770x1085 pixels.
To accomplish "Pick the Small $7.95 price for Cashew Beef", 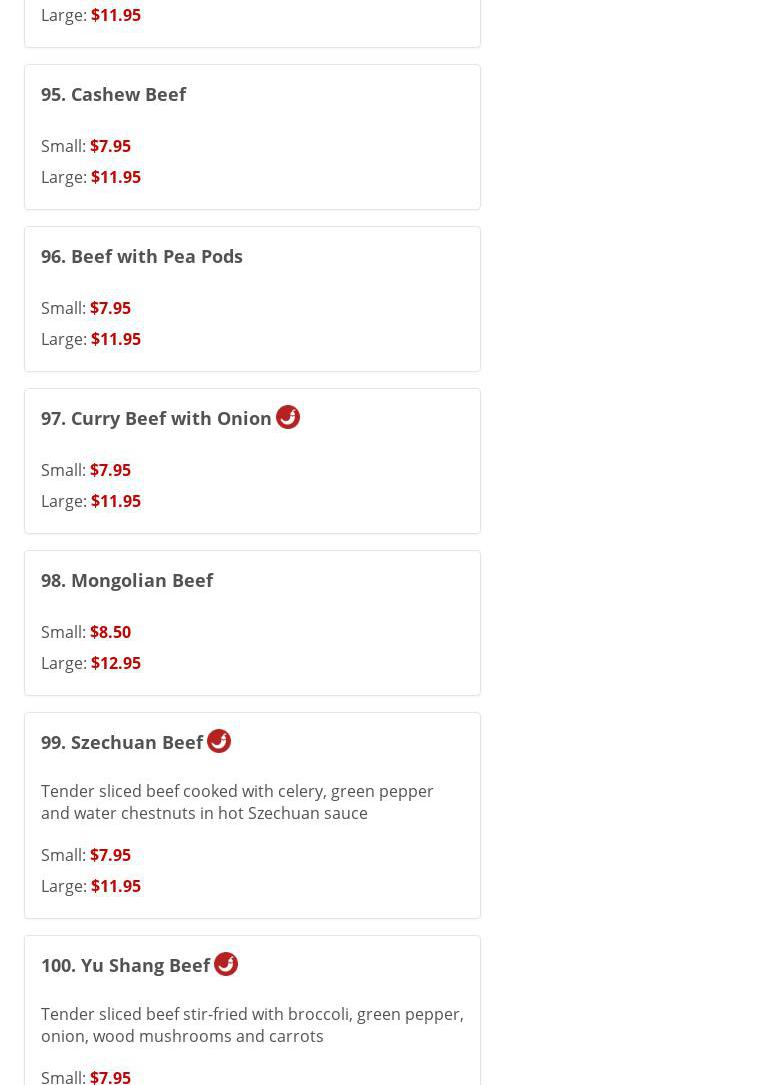I will pos(110,146).
